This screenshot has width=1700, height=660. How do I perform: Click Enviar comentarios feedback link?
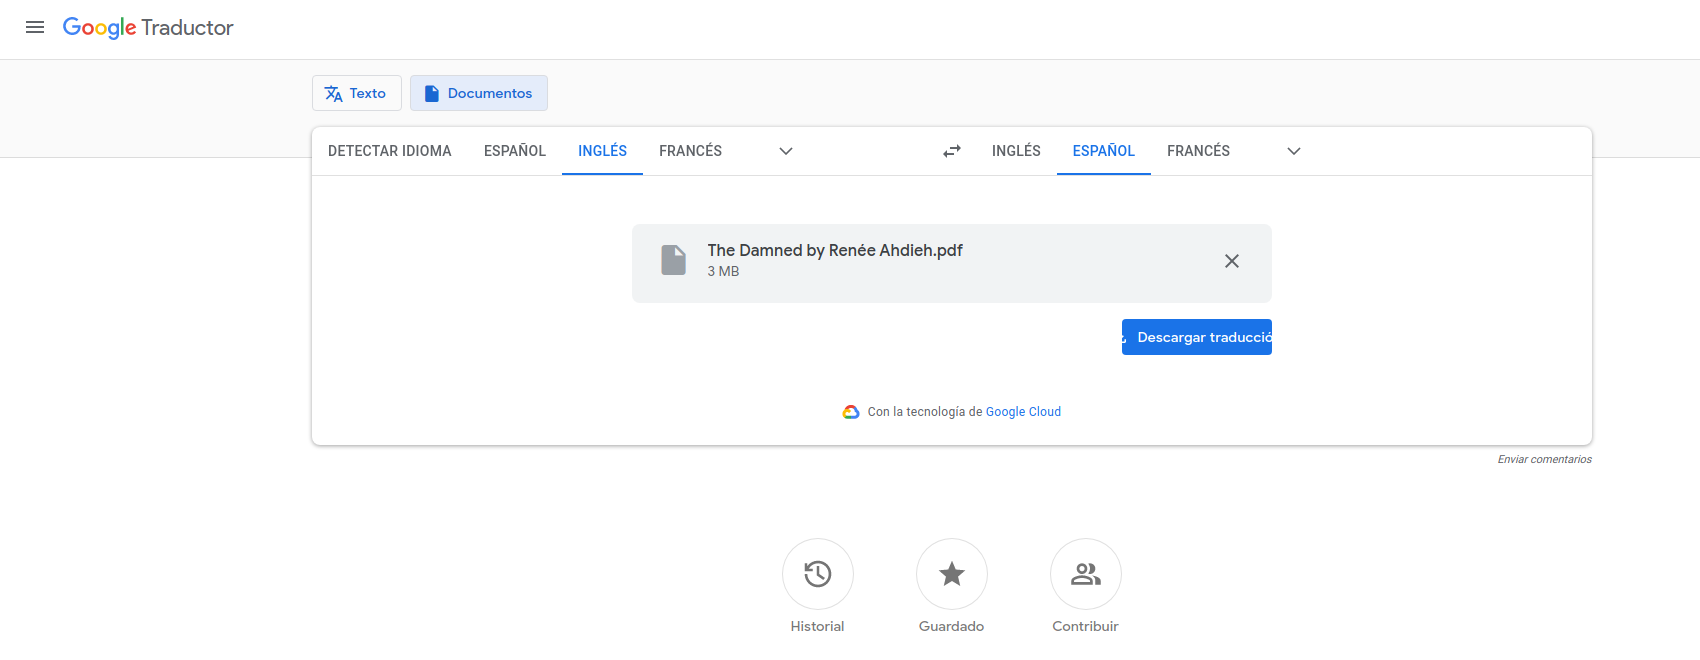[x=1544, y=460]
